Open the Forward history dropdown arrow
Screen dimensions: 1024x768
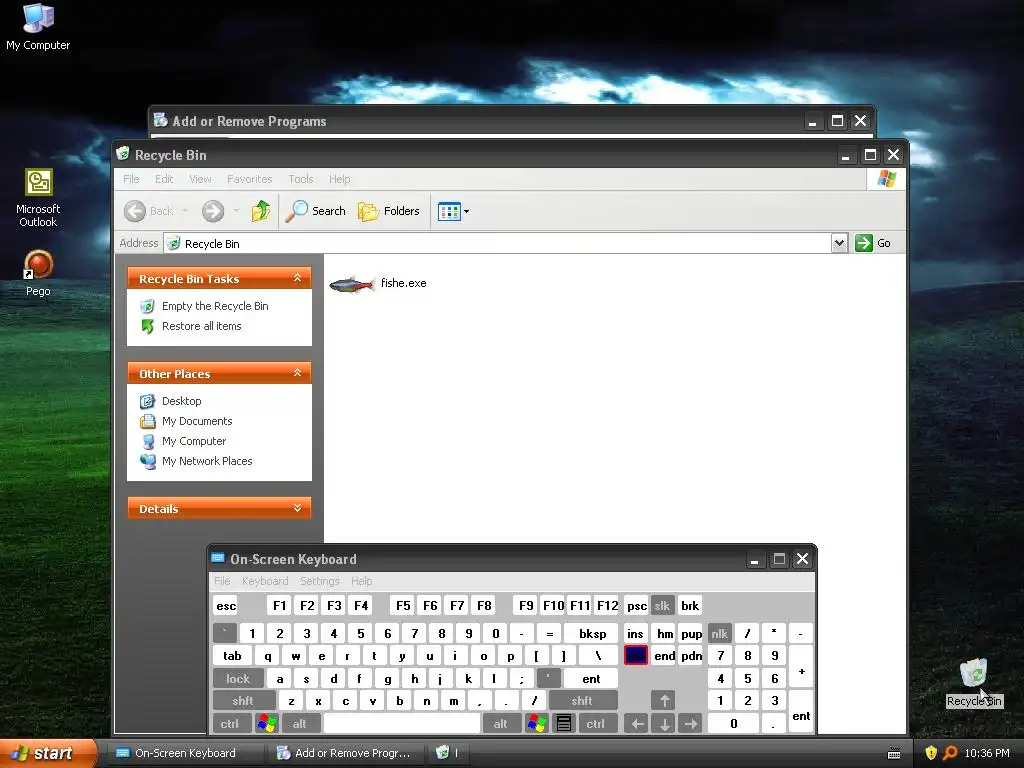point(236,211)
